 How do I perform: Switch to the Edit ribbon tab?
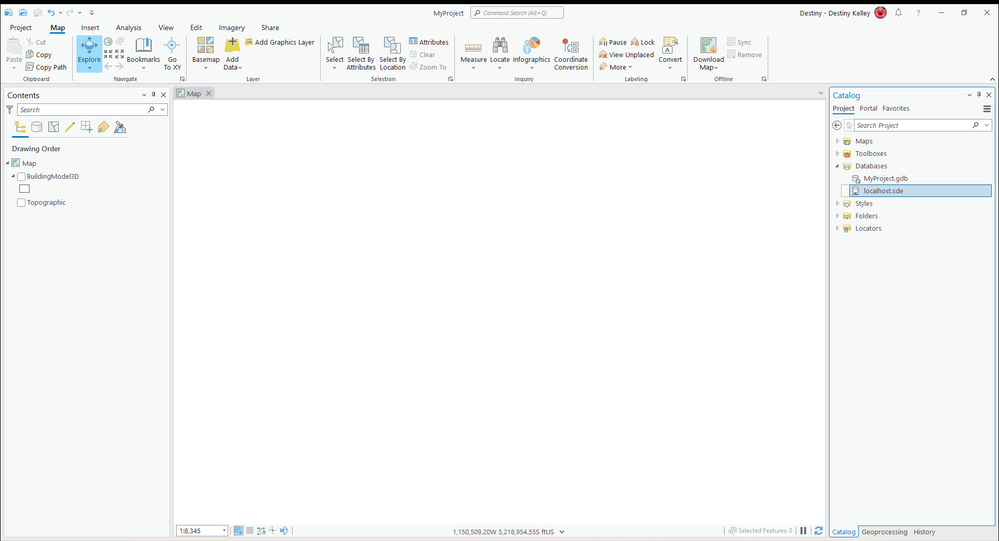[x=196, y=27]
